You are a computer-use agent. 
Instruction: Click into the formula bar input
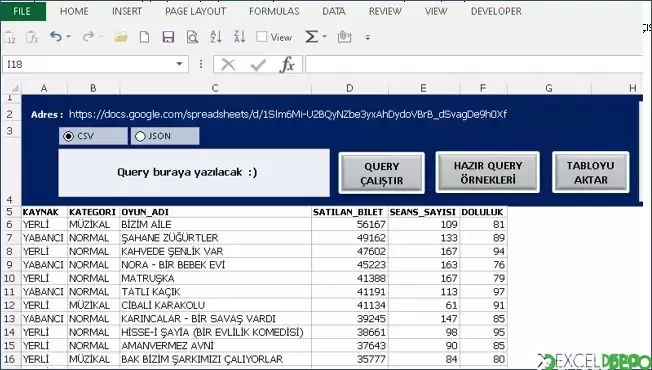474,64
